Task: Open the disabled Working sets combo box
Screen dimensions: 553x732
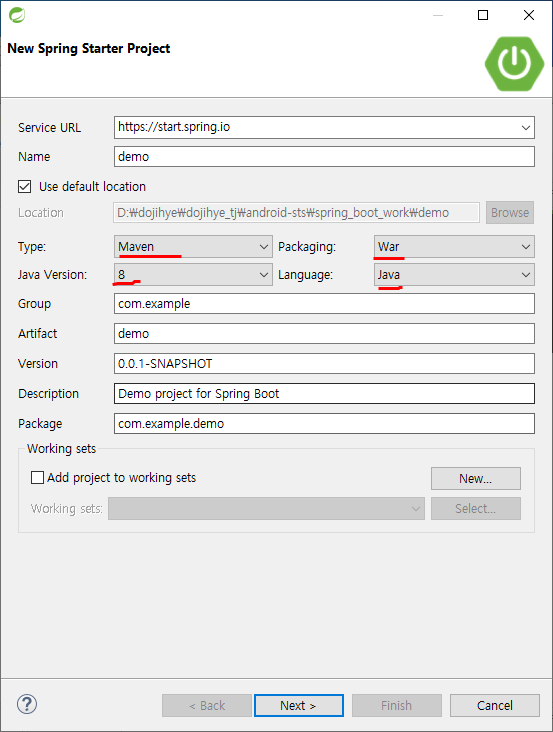Action: click(x=266, y=508)
